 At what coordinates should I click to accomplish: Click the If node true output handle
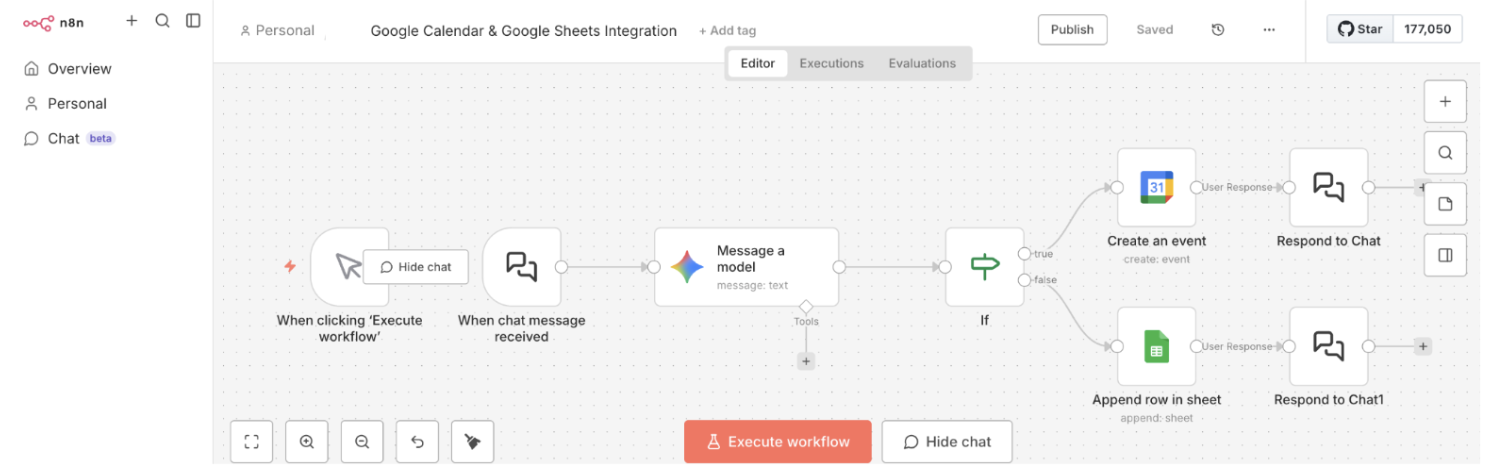click(x=1024, y=254)
